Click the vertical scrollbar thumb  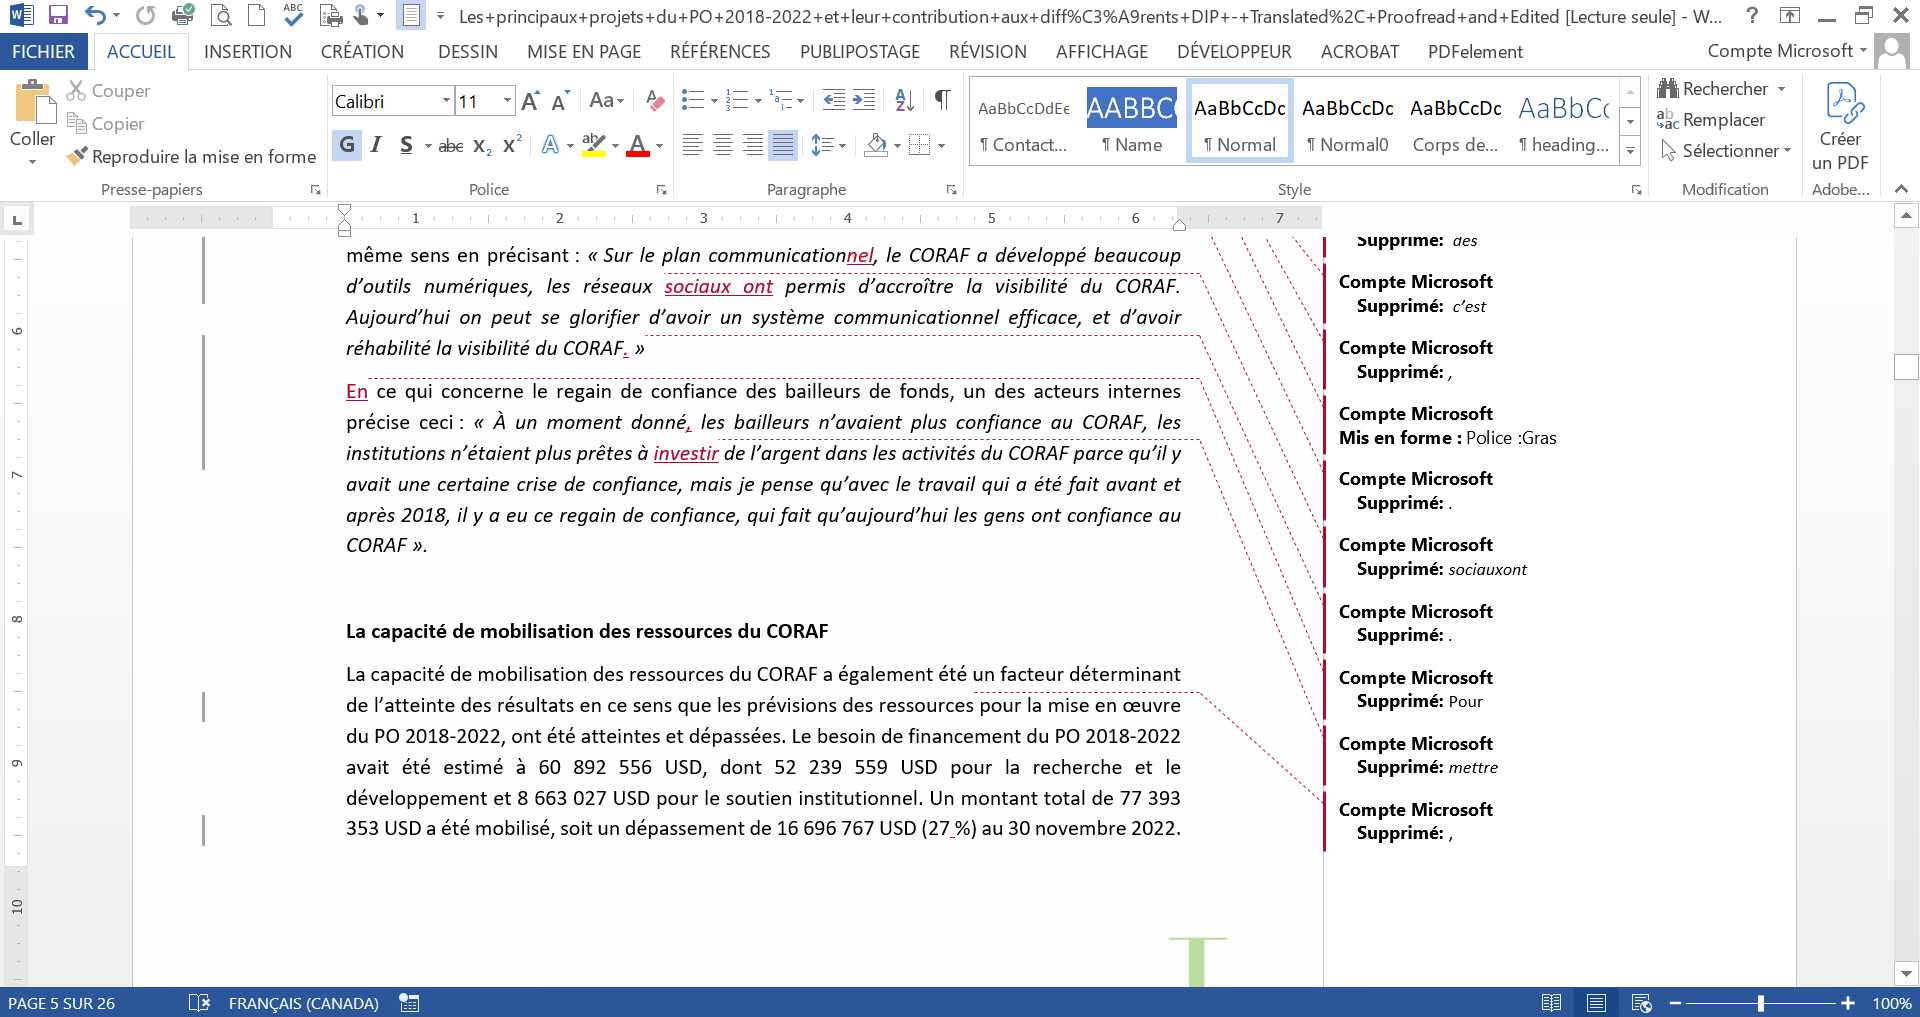pyautogui.click(x=1906, y=367)
